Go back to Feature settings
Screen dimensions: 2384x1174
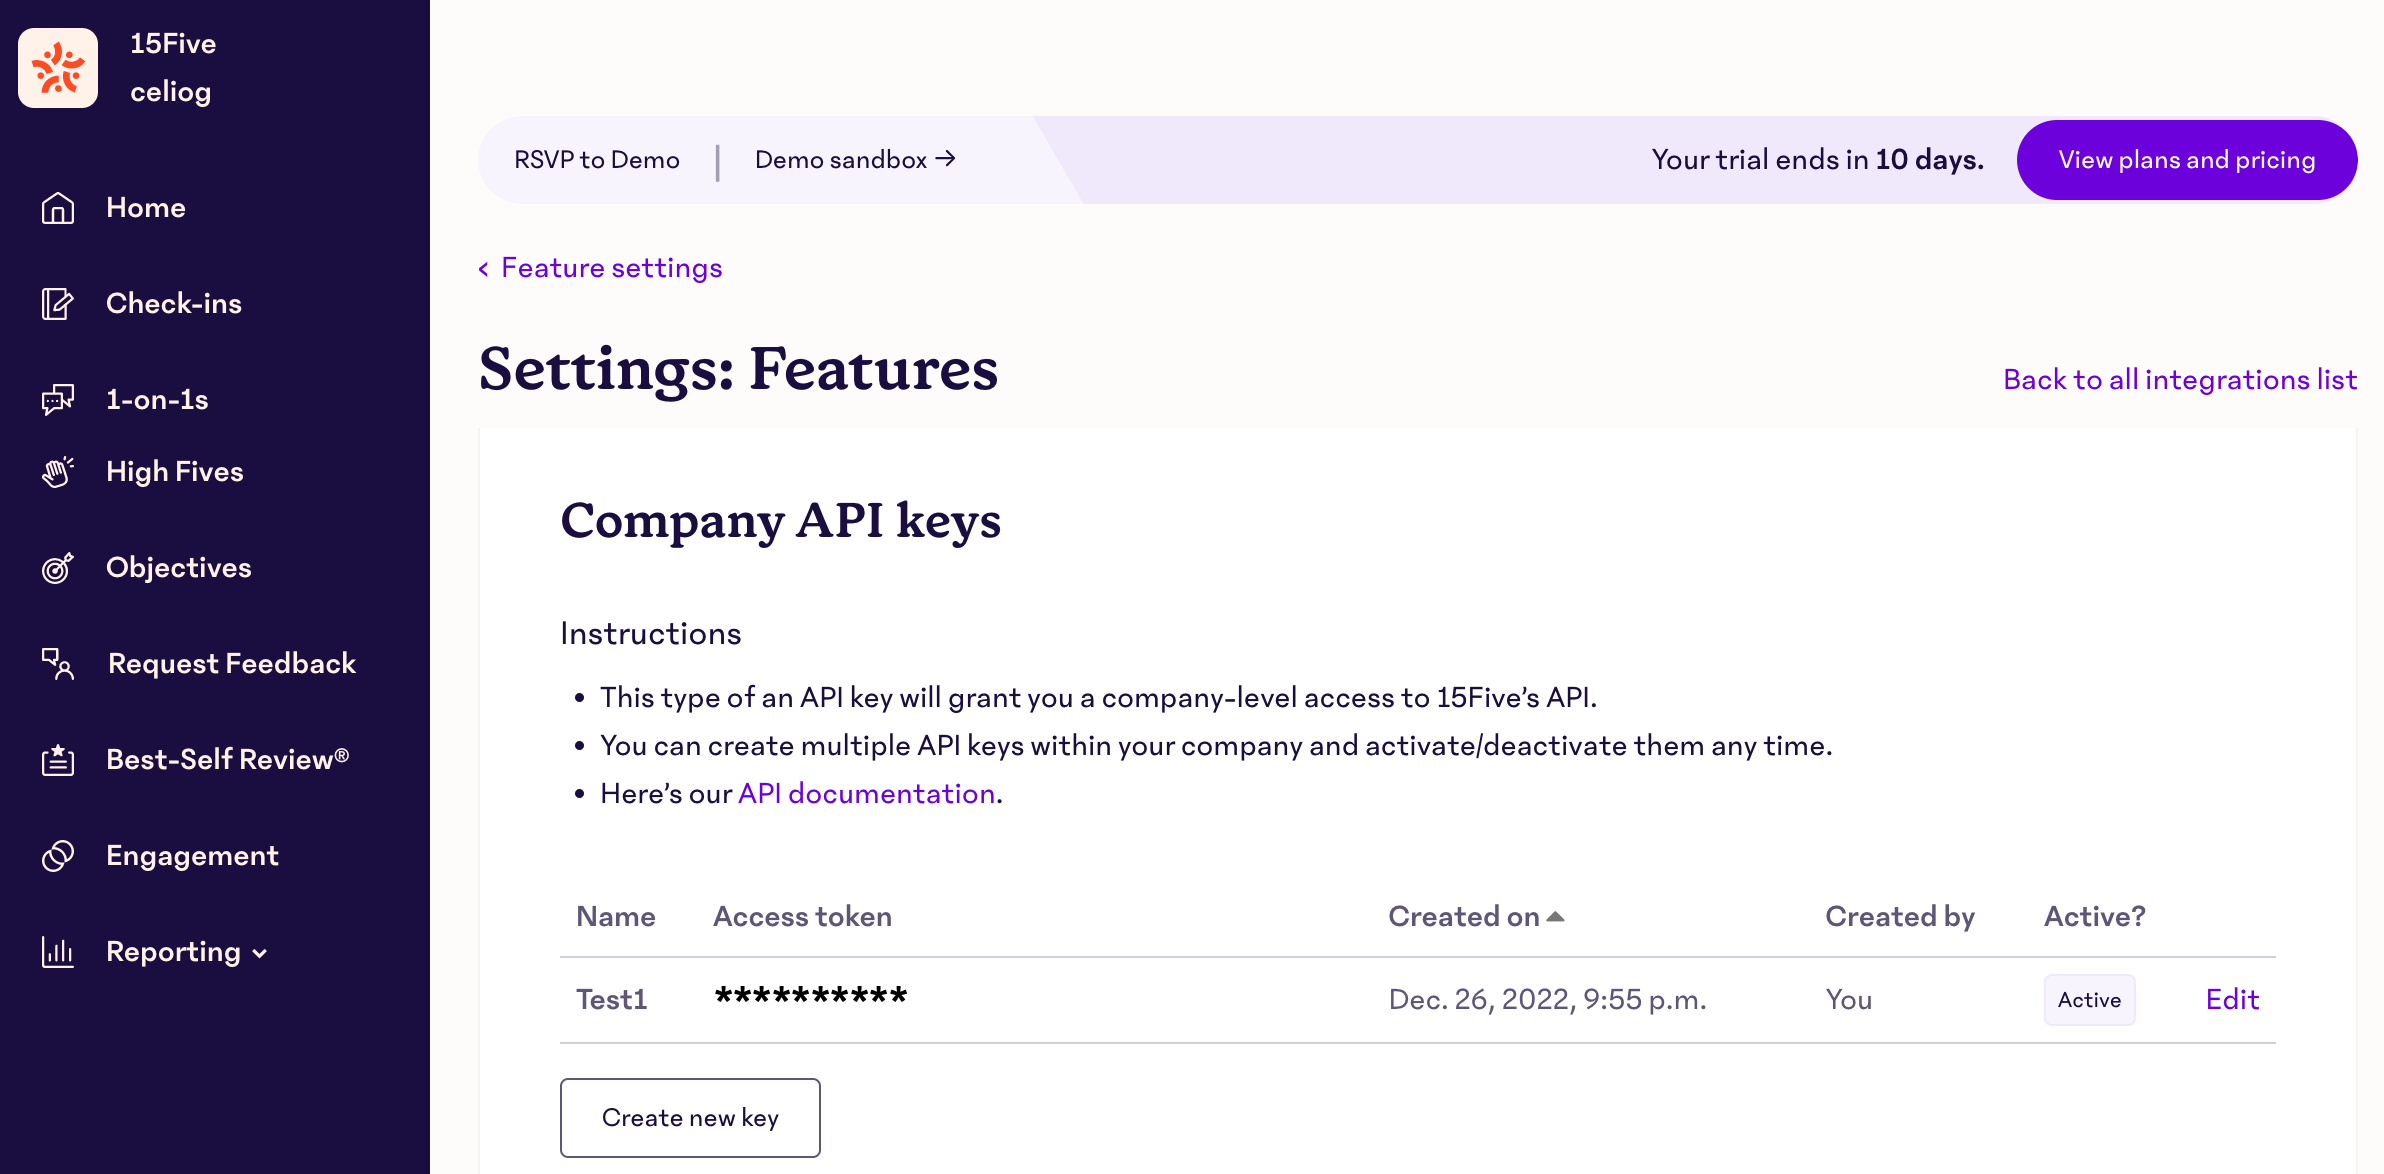[611, 268]
